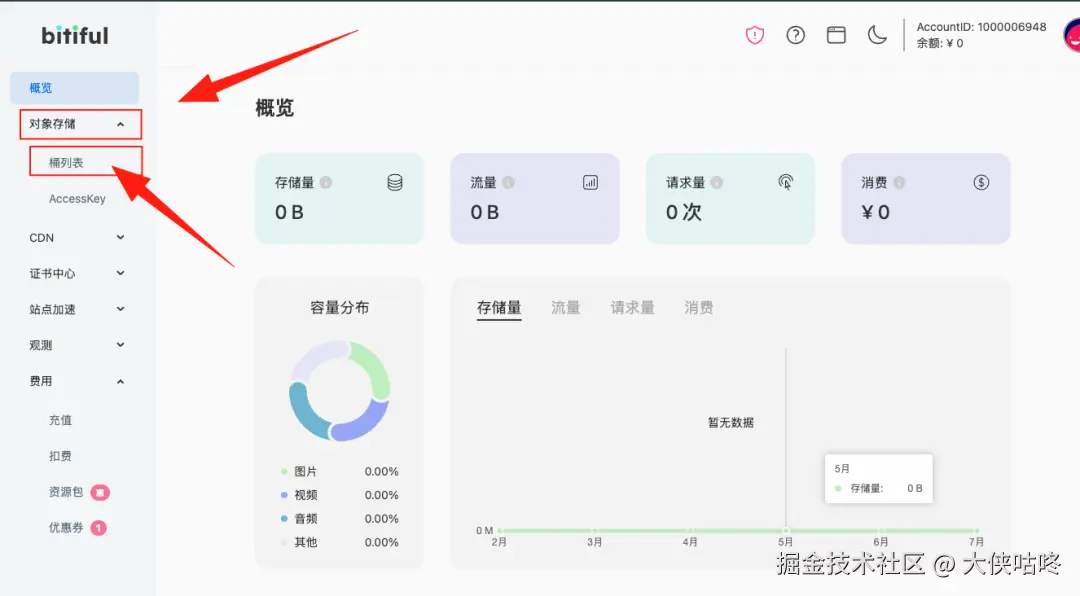This screenshot has width=1080, height=596.
Task: Click the 6月 label on chart axis
Action: tap(881, 542)
